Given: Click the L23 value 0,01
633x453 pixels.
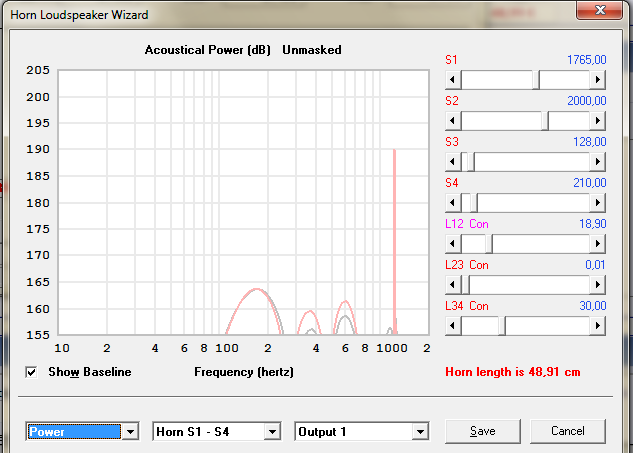Looking at the screenshot, I should pyautogui.click(x=595, y=265).
